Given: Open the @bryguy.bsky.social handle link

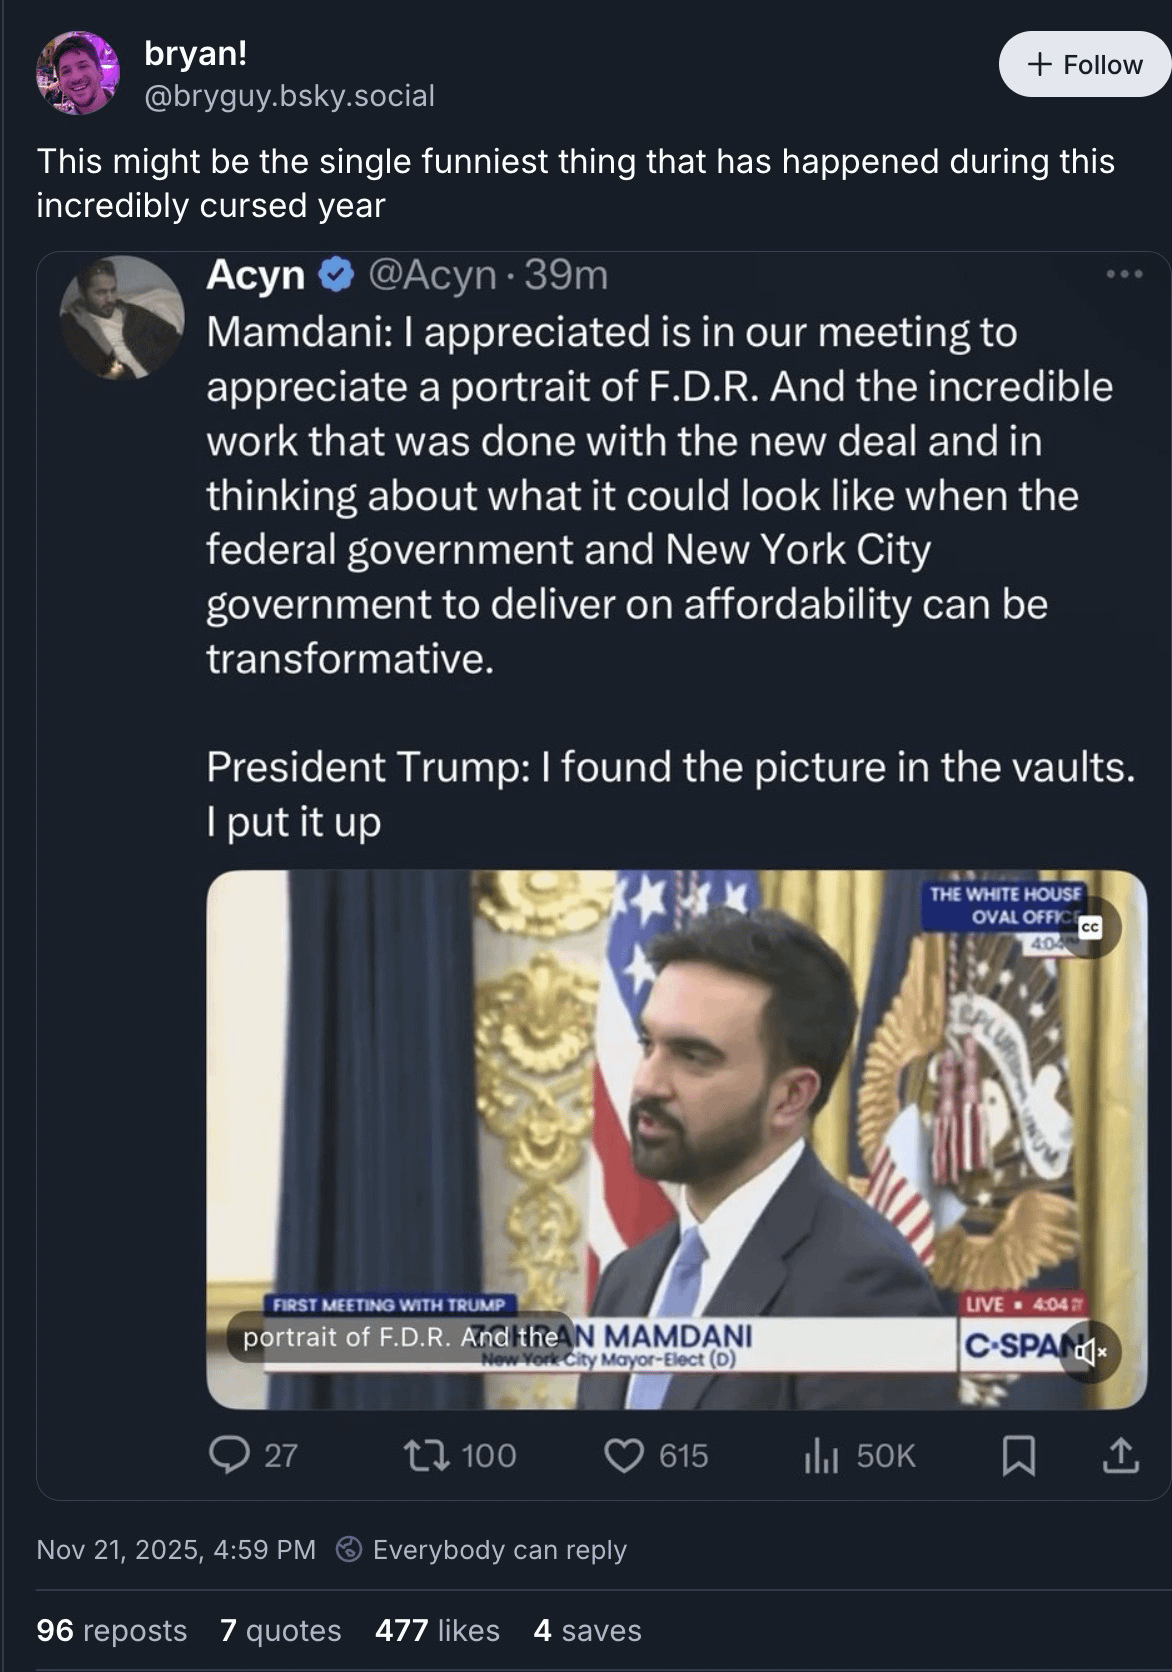Looking at the screenshot, I should pos(289,96).
